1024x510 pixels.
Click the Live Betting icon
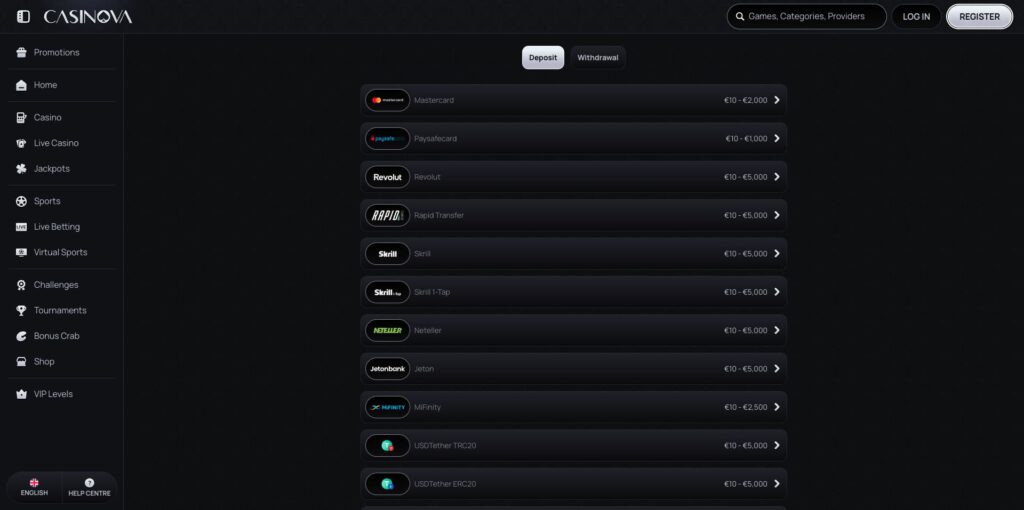pos(22,227)
